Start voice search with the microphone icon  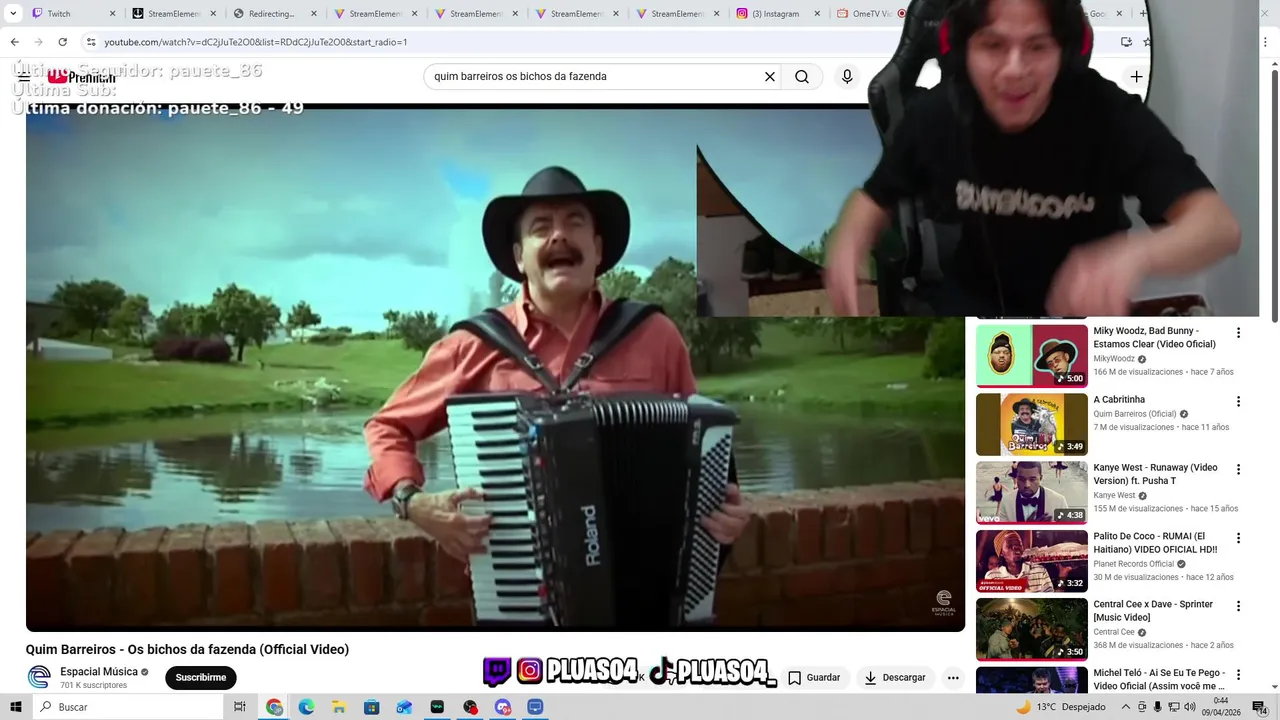[x=847, y=77]
